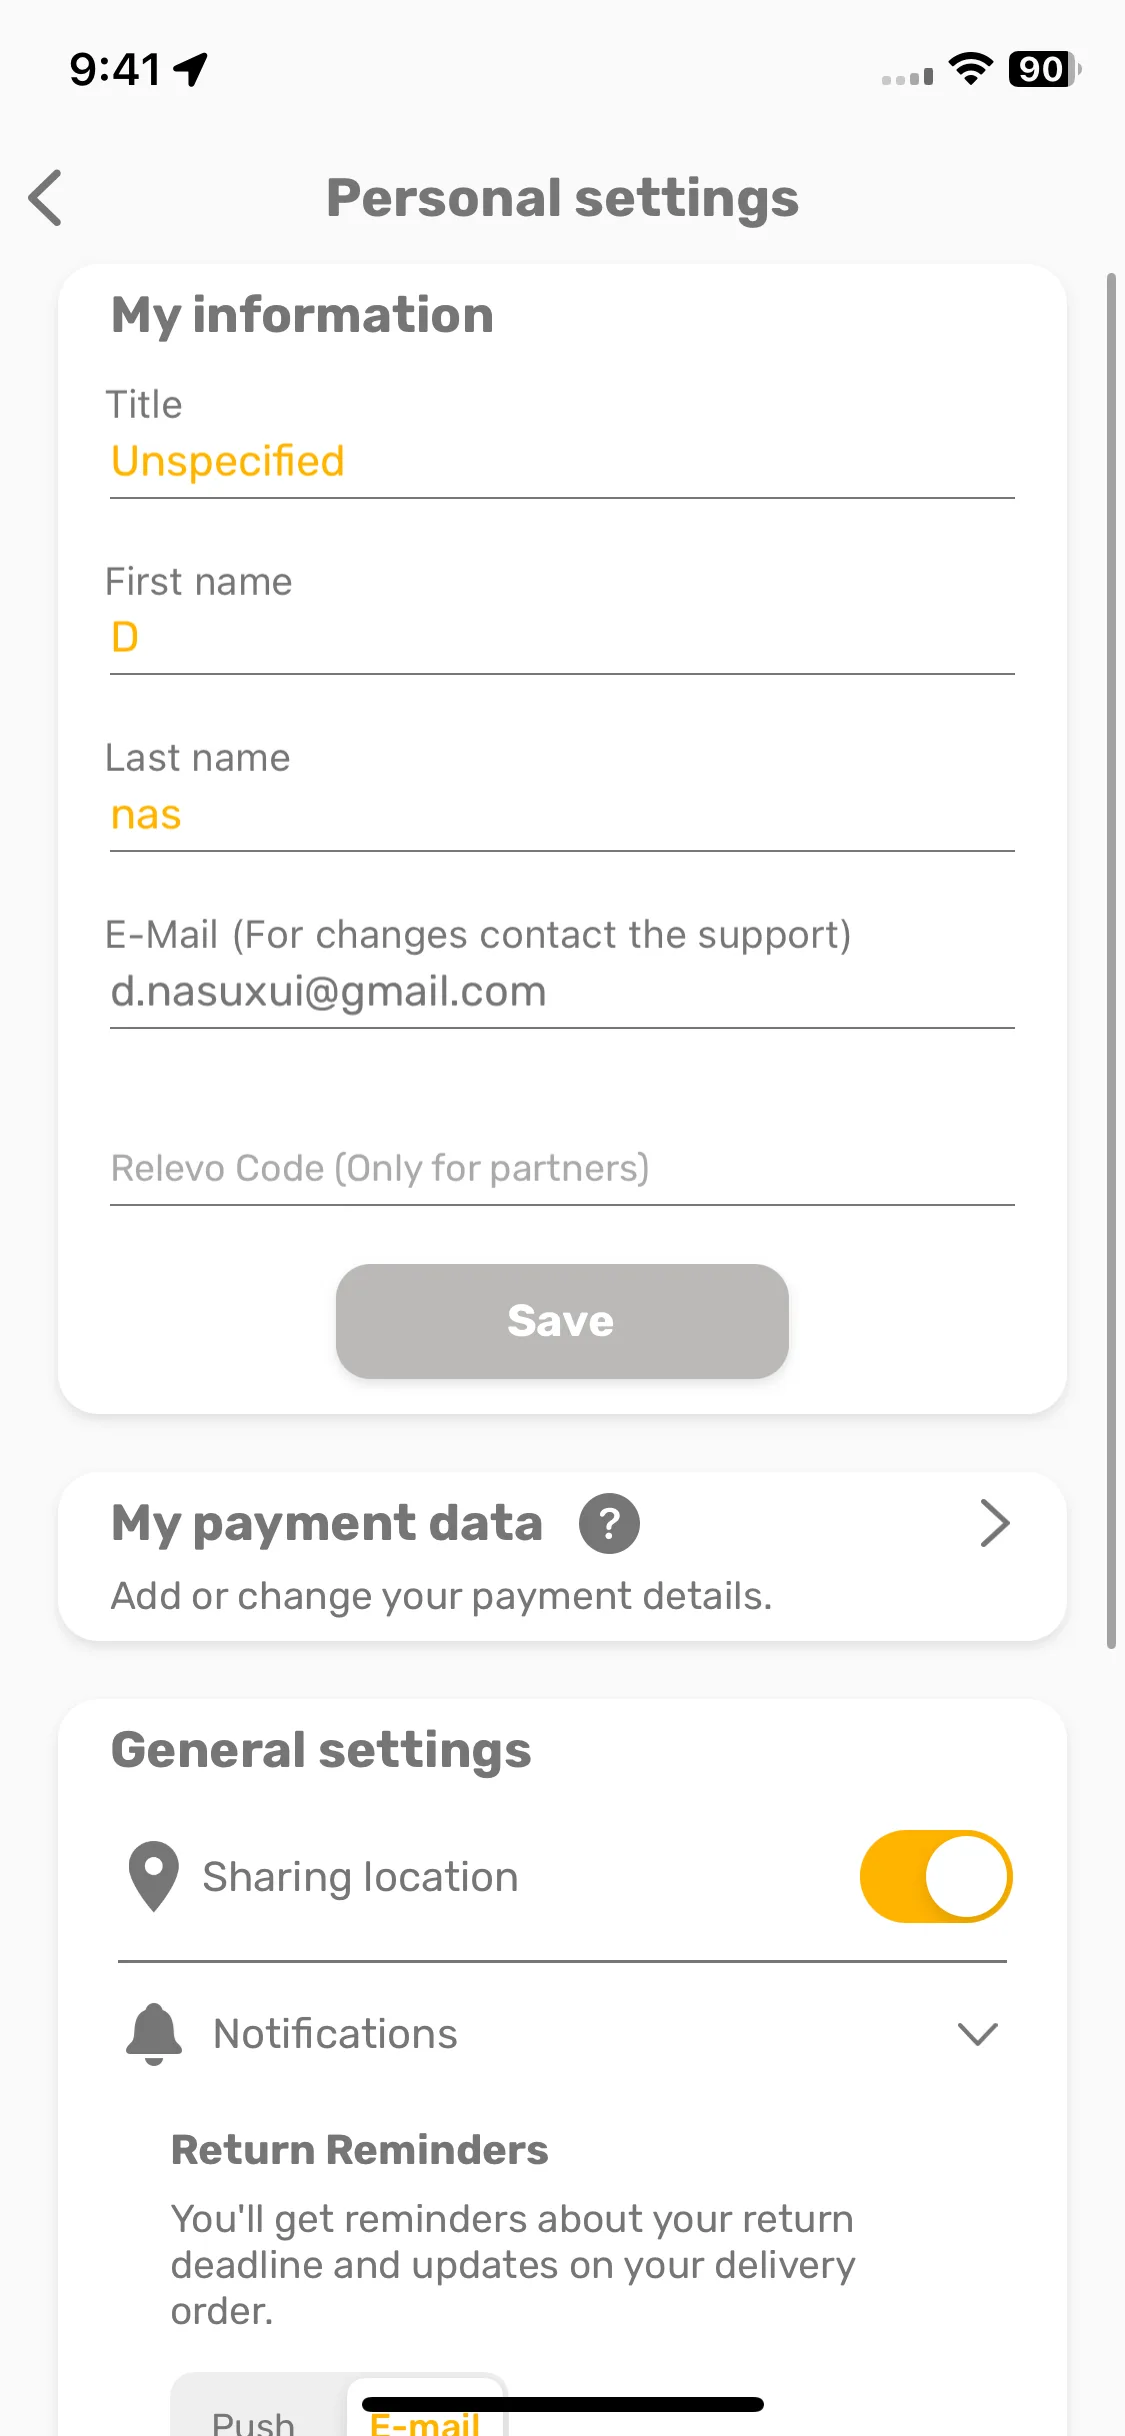Turn off the Sharing location switch

pyautogui.click(x=936, y=1877)
